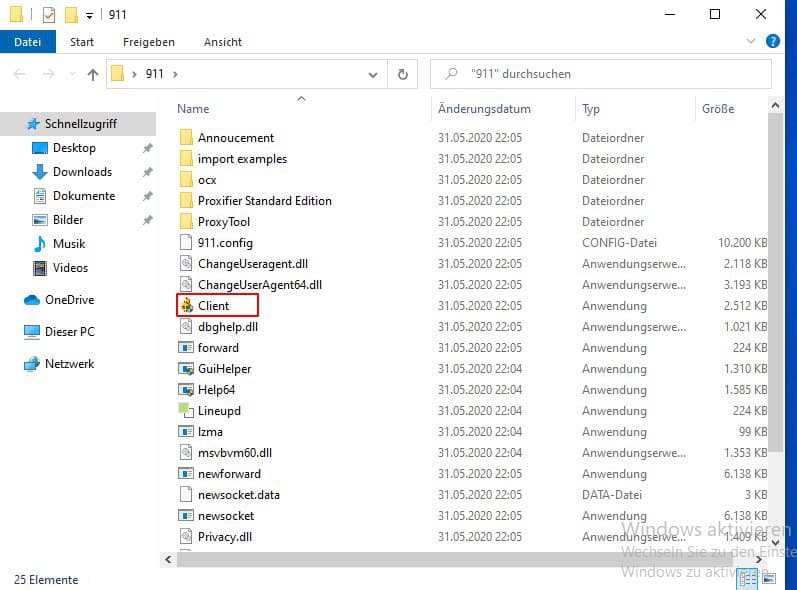Open OneDrive in the navigation pane
This screenshot has width=797, height=590.
pyautogui.click(x=68, y=300)
